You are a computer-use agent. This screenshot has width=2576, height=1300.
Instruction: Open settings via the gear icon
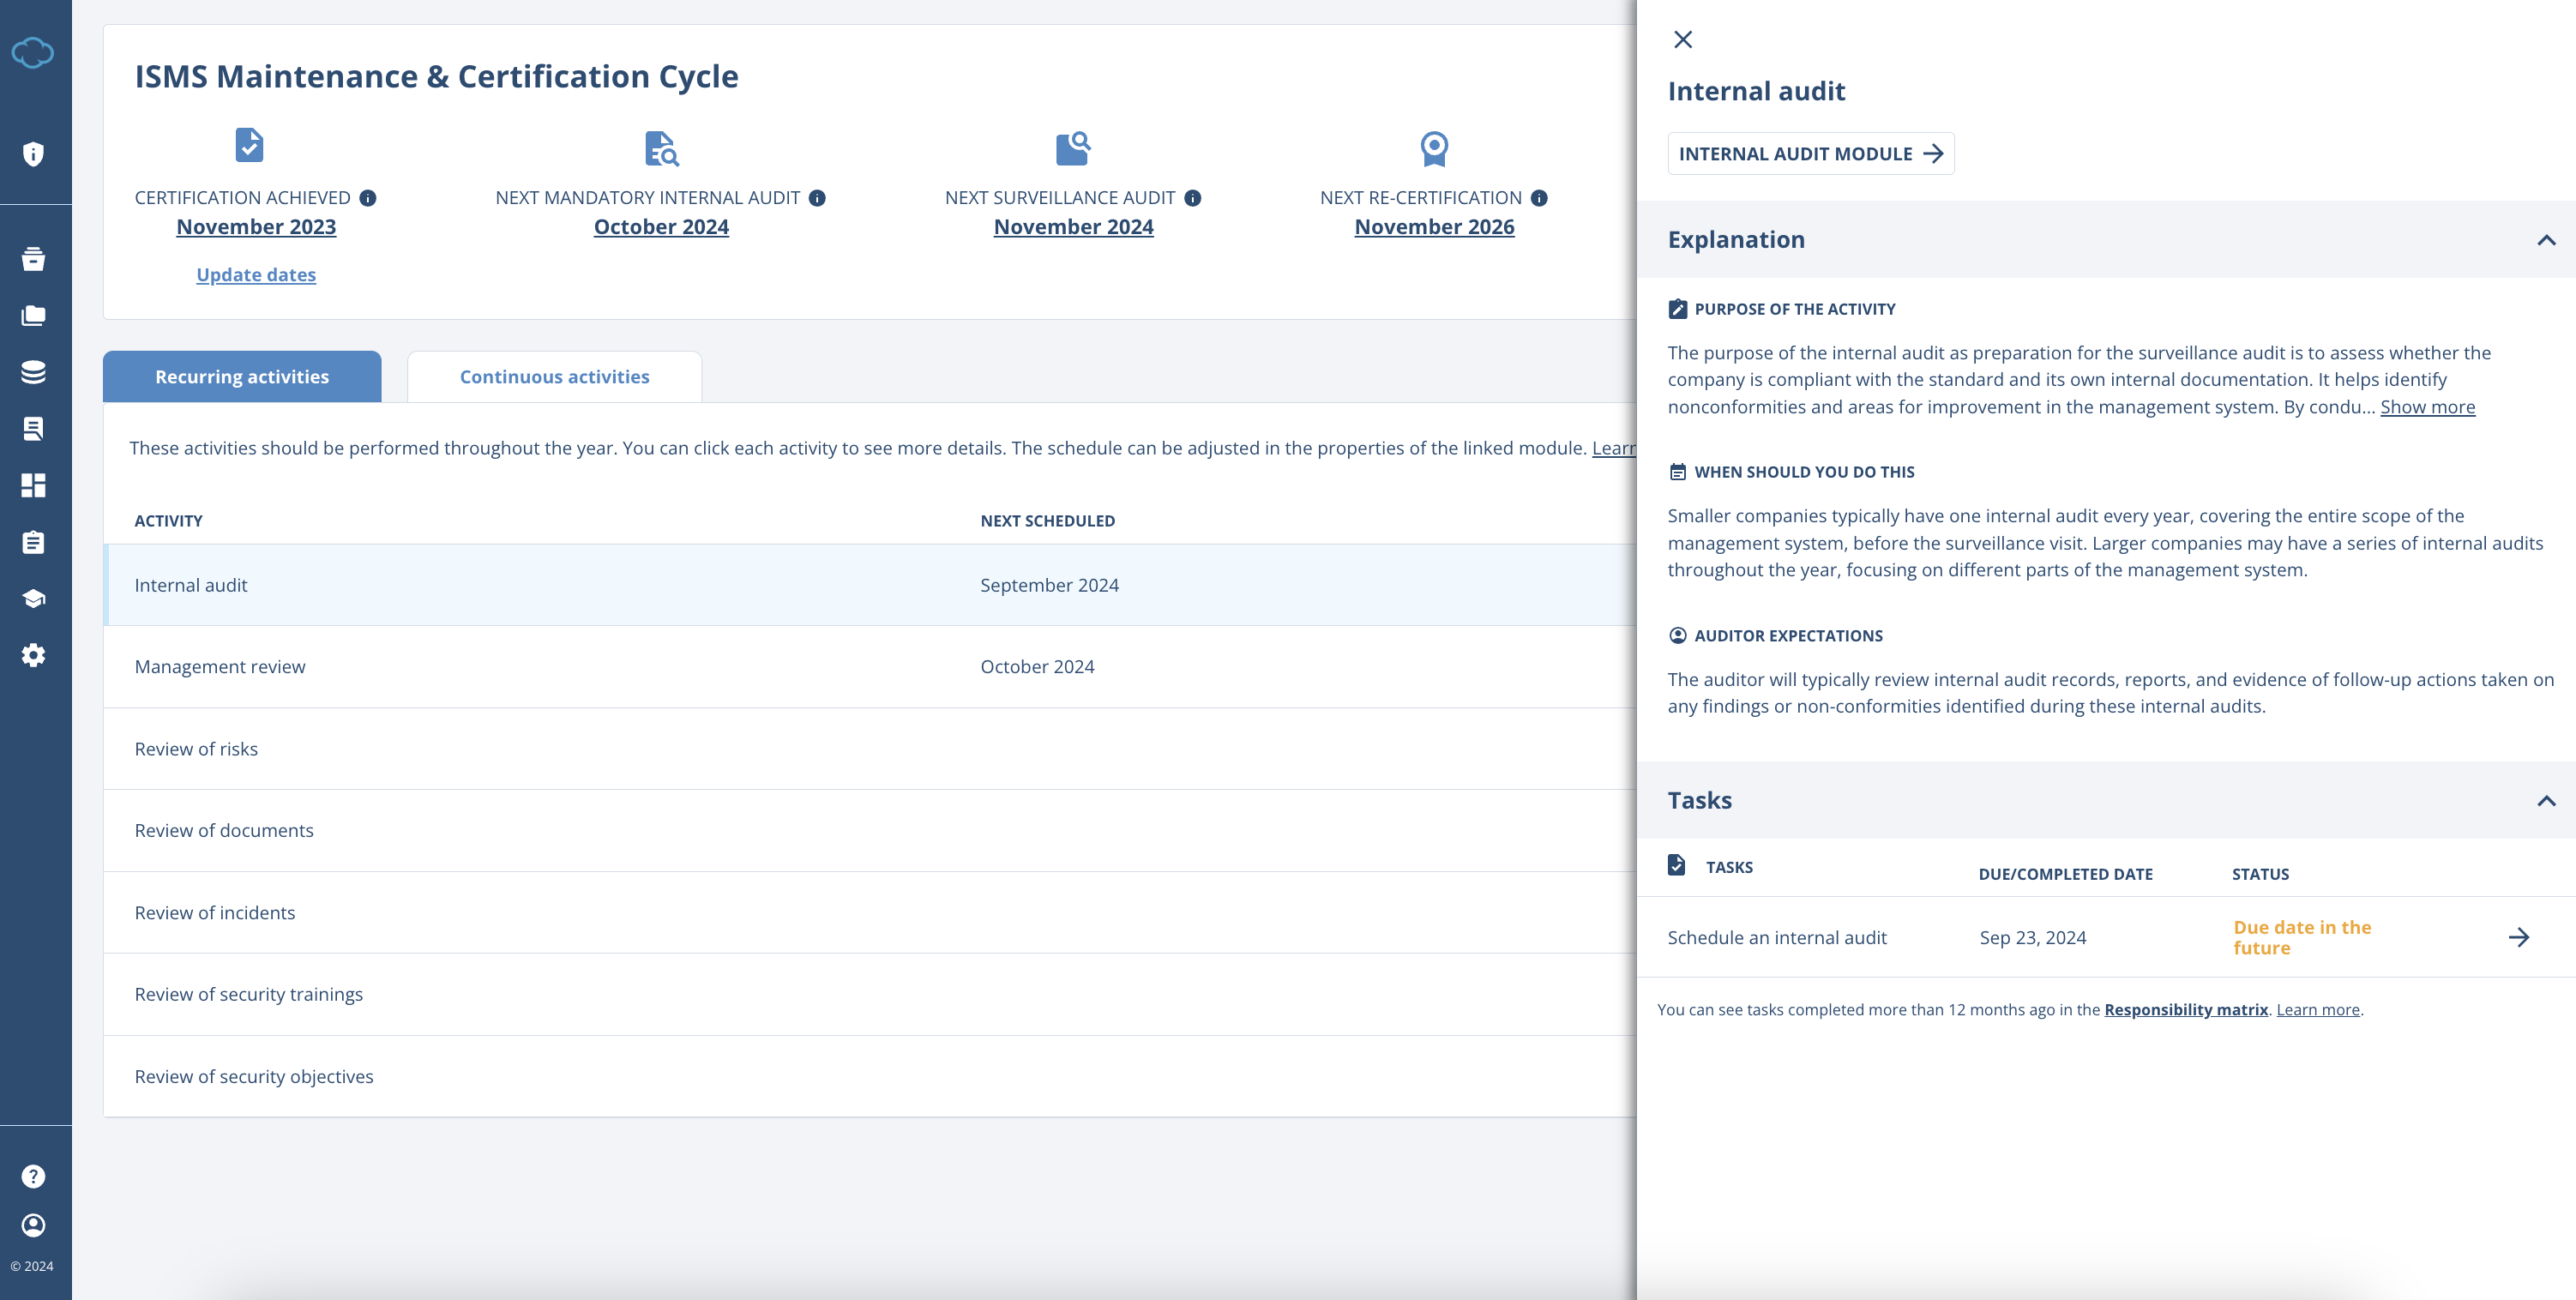[x=34, y=655]
